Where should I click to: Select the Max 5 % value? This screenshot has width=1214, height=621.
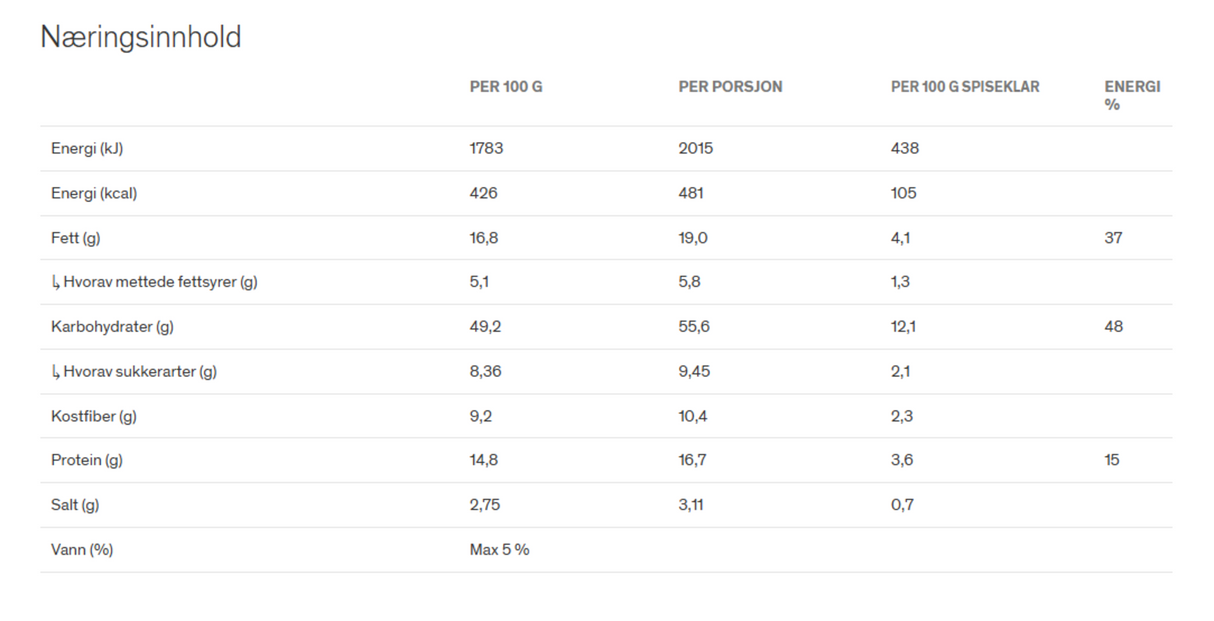(500, 550)
